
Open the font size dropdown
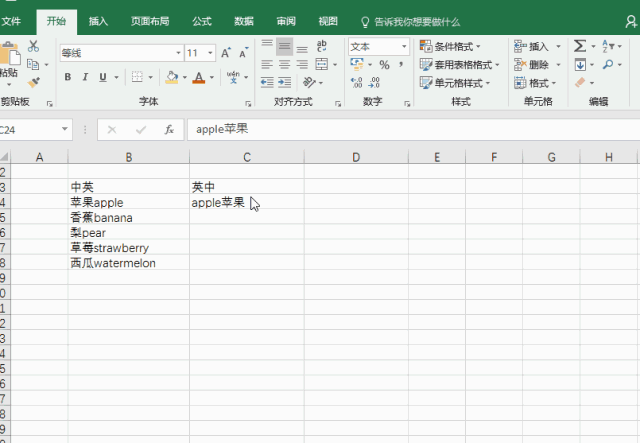211,53
